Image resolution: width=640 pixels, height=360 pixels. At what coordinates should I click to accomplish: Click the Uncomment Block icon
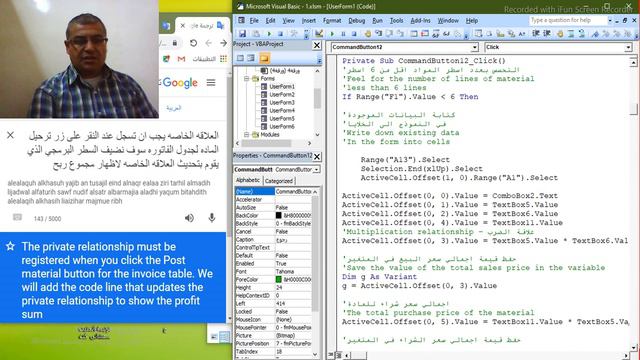click(x=582, y=34)
